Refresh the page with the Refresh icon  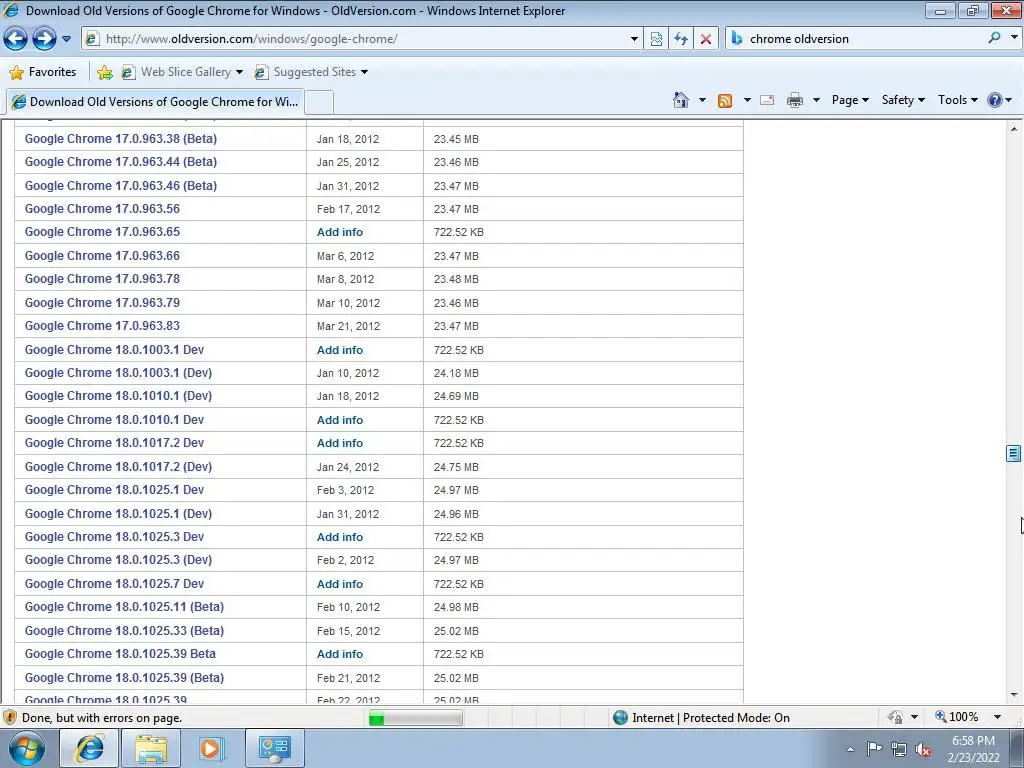tap(681, 39)
